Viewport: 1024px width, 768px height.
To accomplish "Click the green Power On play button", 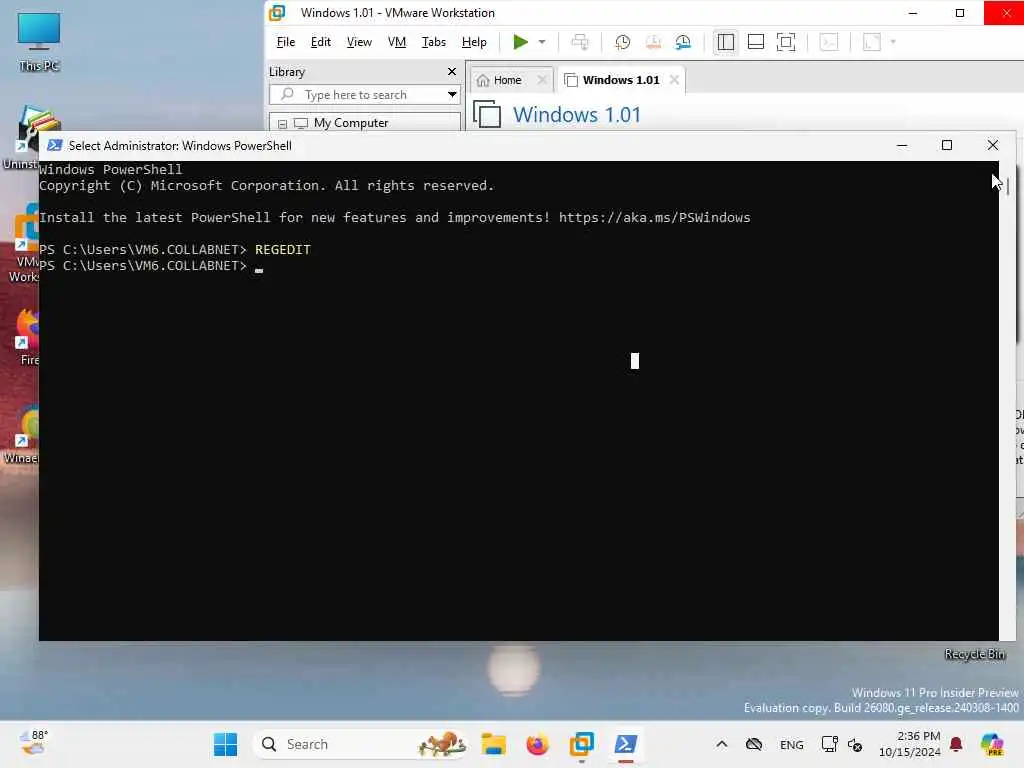I will tap(520, 42).
